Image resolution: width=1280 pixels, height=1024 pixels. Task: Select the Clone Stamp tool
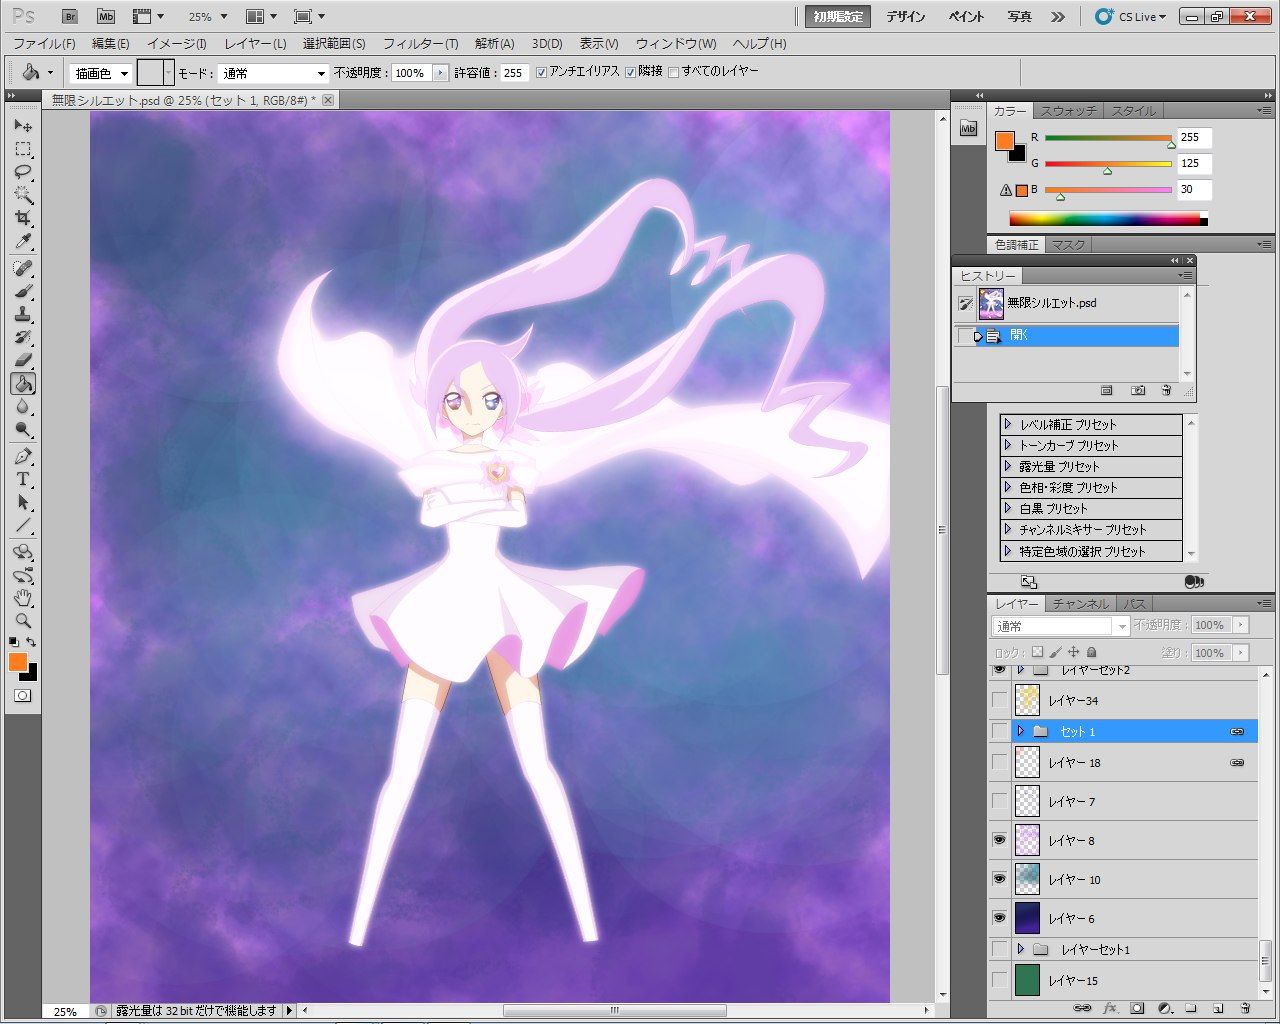point(23,315)
